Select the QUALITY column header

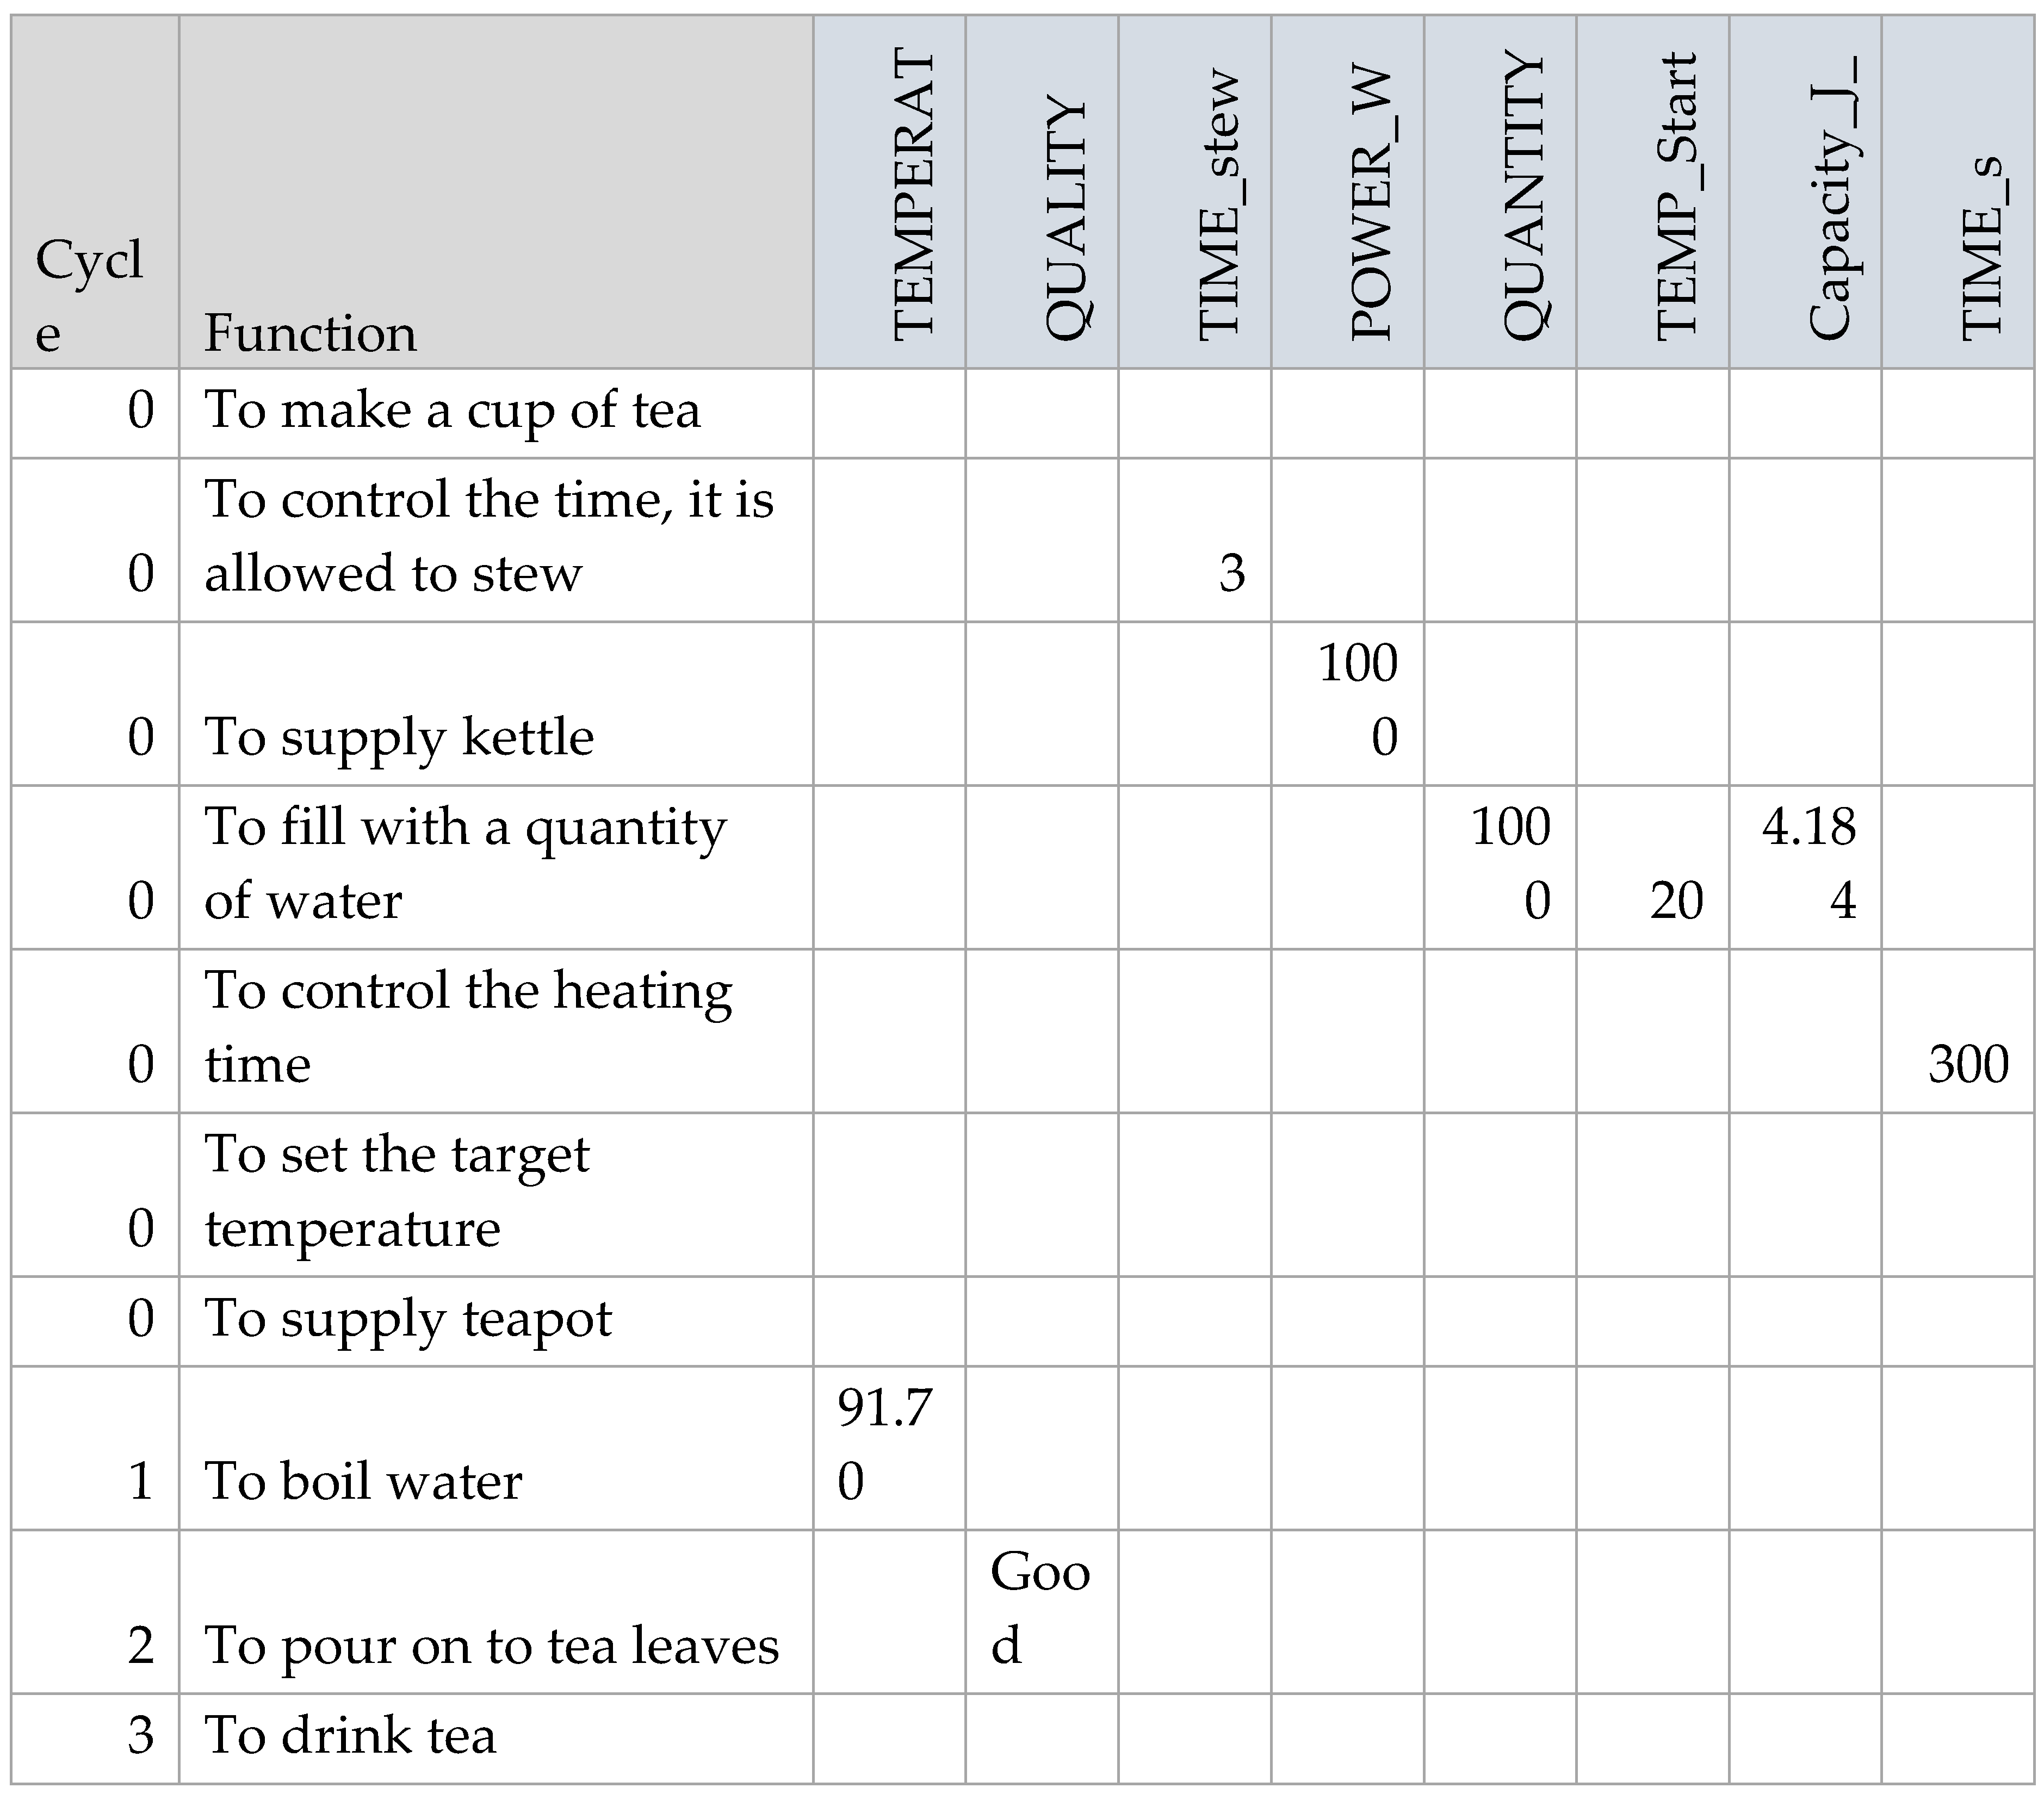coord(1064,220)
